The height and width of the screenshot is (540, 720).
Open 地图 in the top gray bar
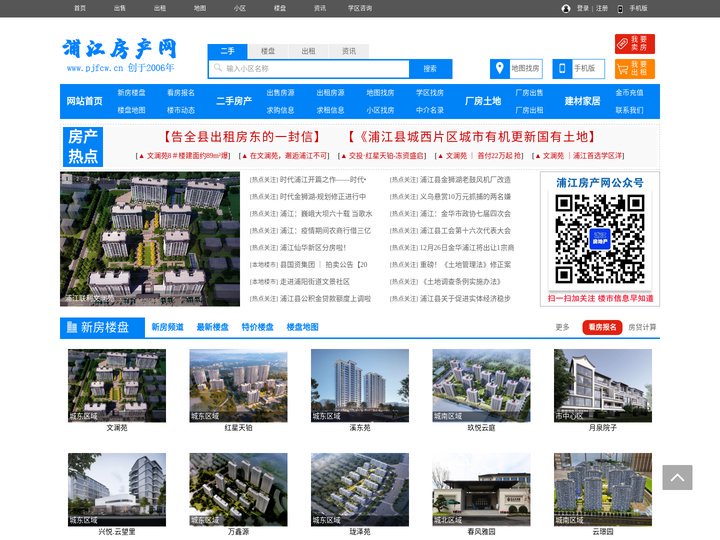200,8
